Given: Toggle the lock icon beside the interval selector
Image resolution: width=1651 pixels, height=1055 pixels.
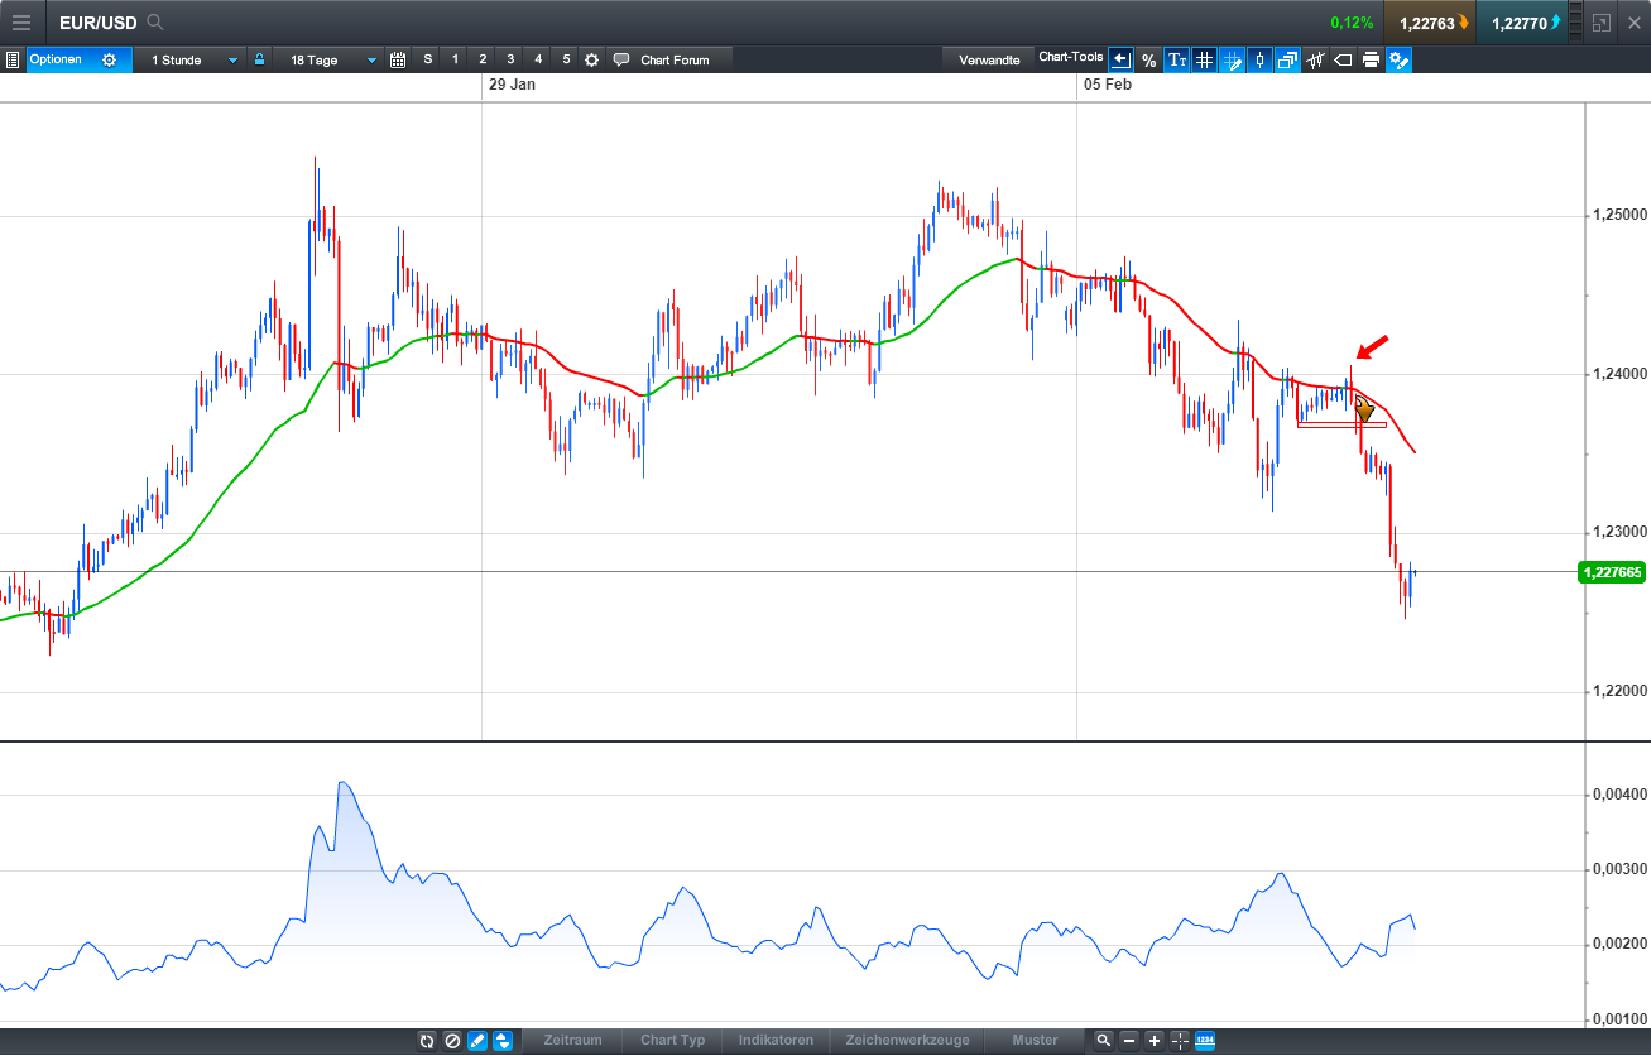Looking at the screenshot, I should [x=259, y=60].
